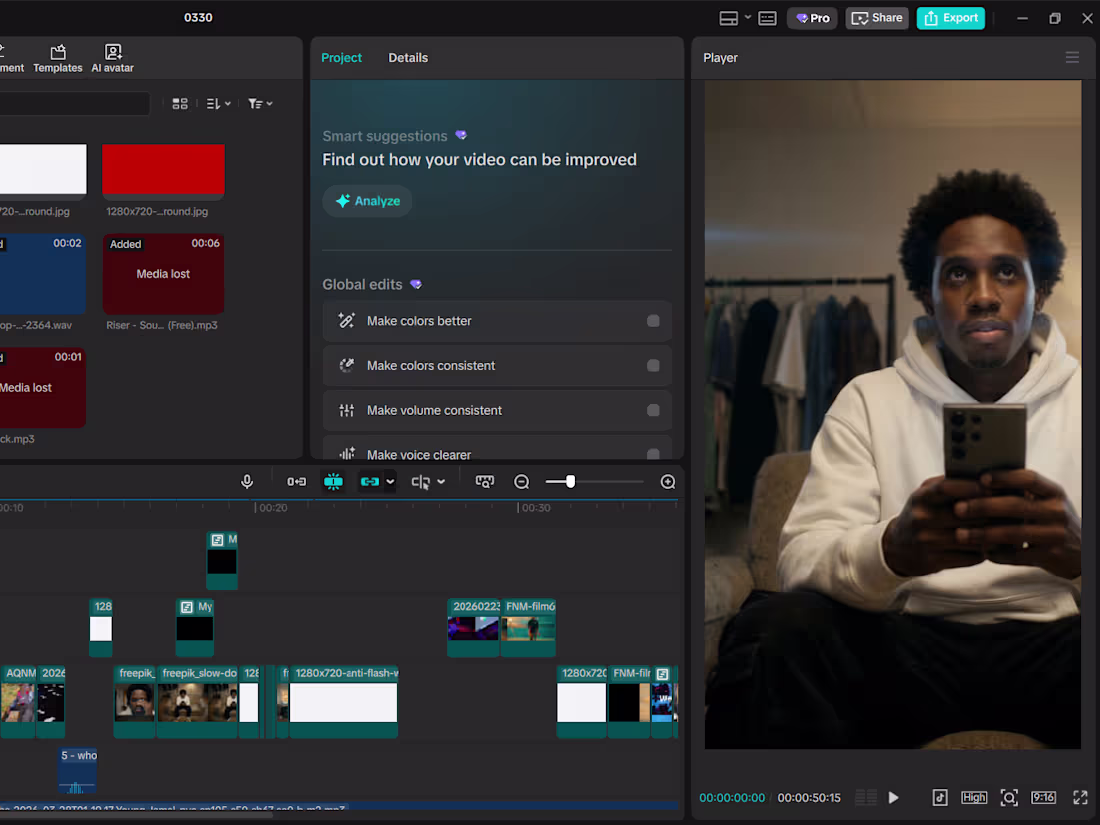The height and width of the screenshot is (825, 1100).
Task: Open the AI avatar panel
Action: [x=112, y=58]
